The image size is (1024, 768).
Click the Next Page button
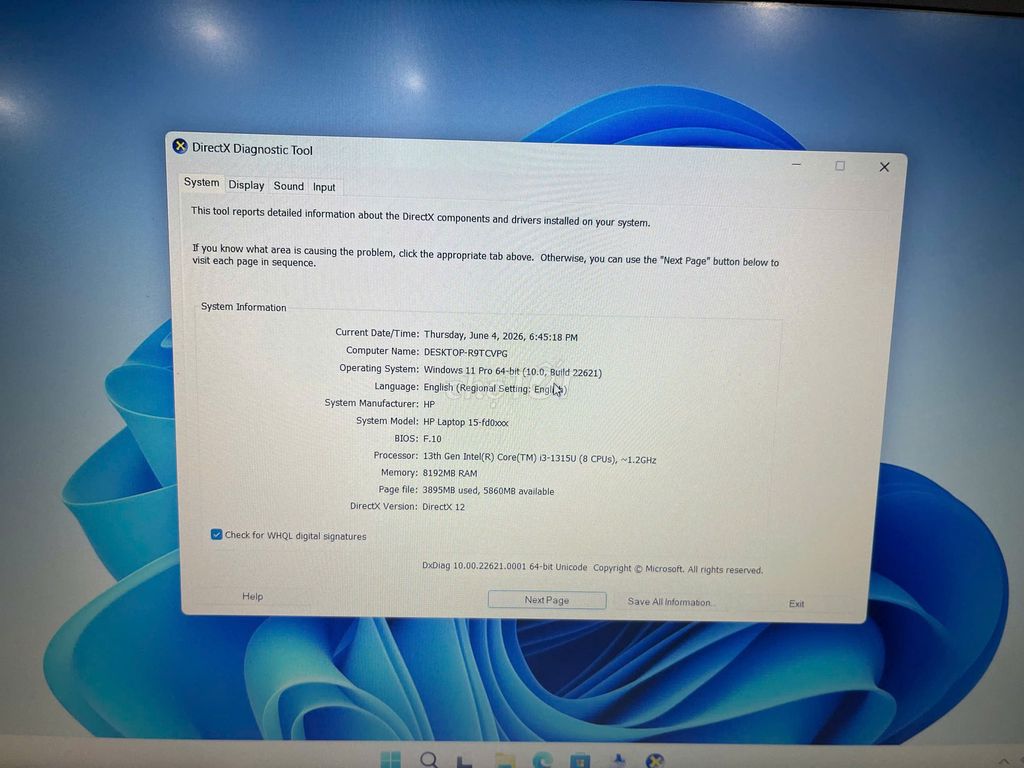[x=547, y=600]
